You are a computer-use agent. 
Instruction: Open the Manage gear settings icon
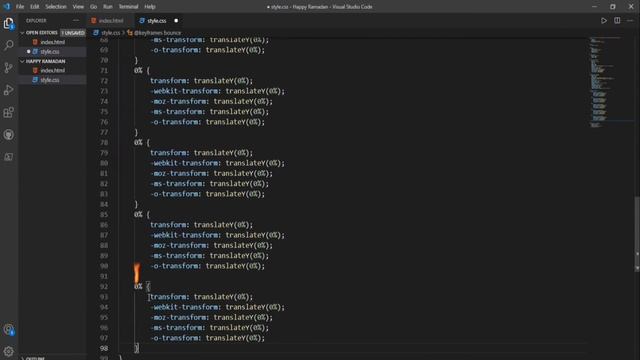click(9, 351)
